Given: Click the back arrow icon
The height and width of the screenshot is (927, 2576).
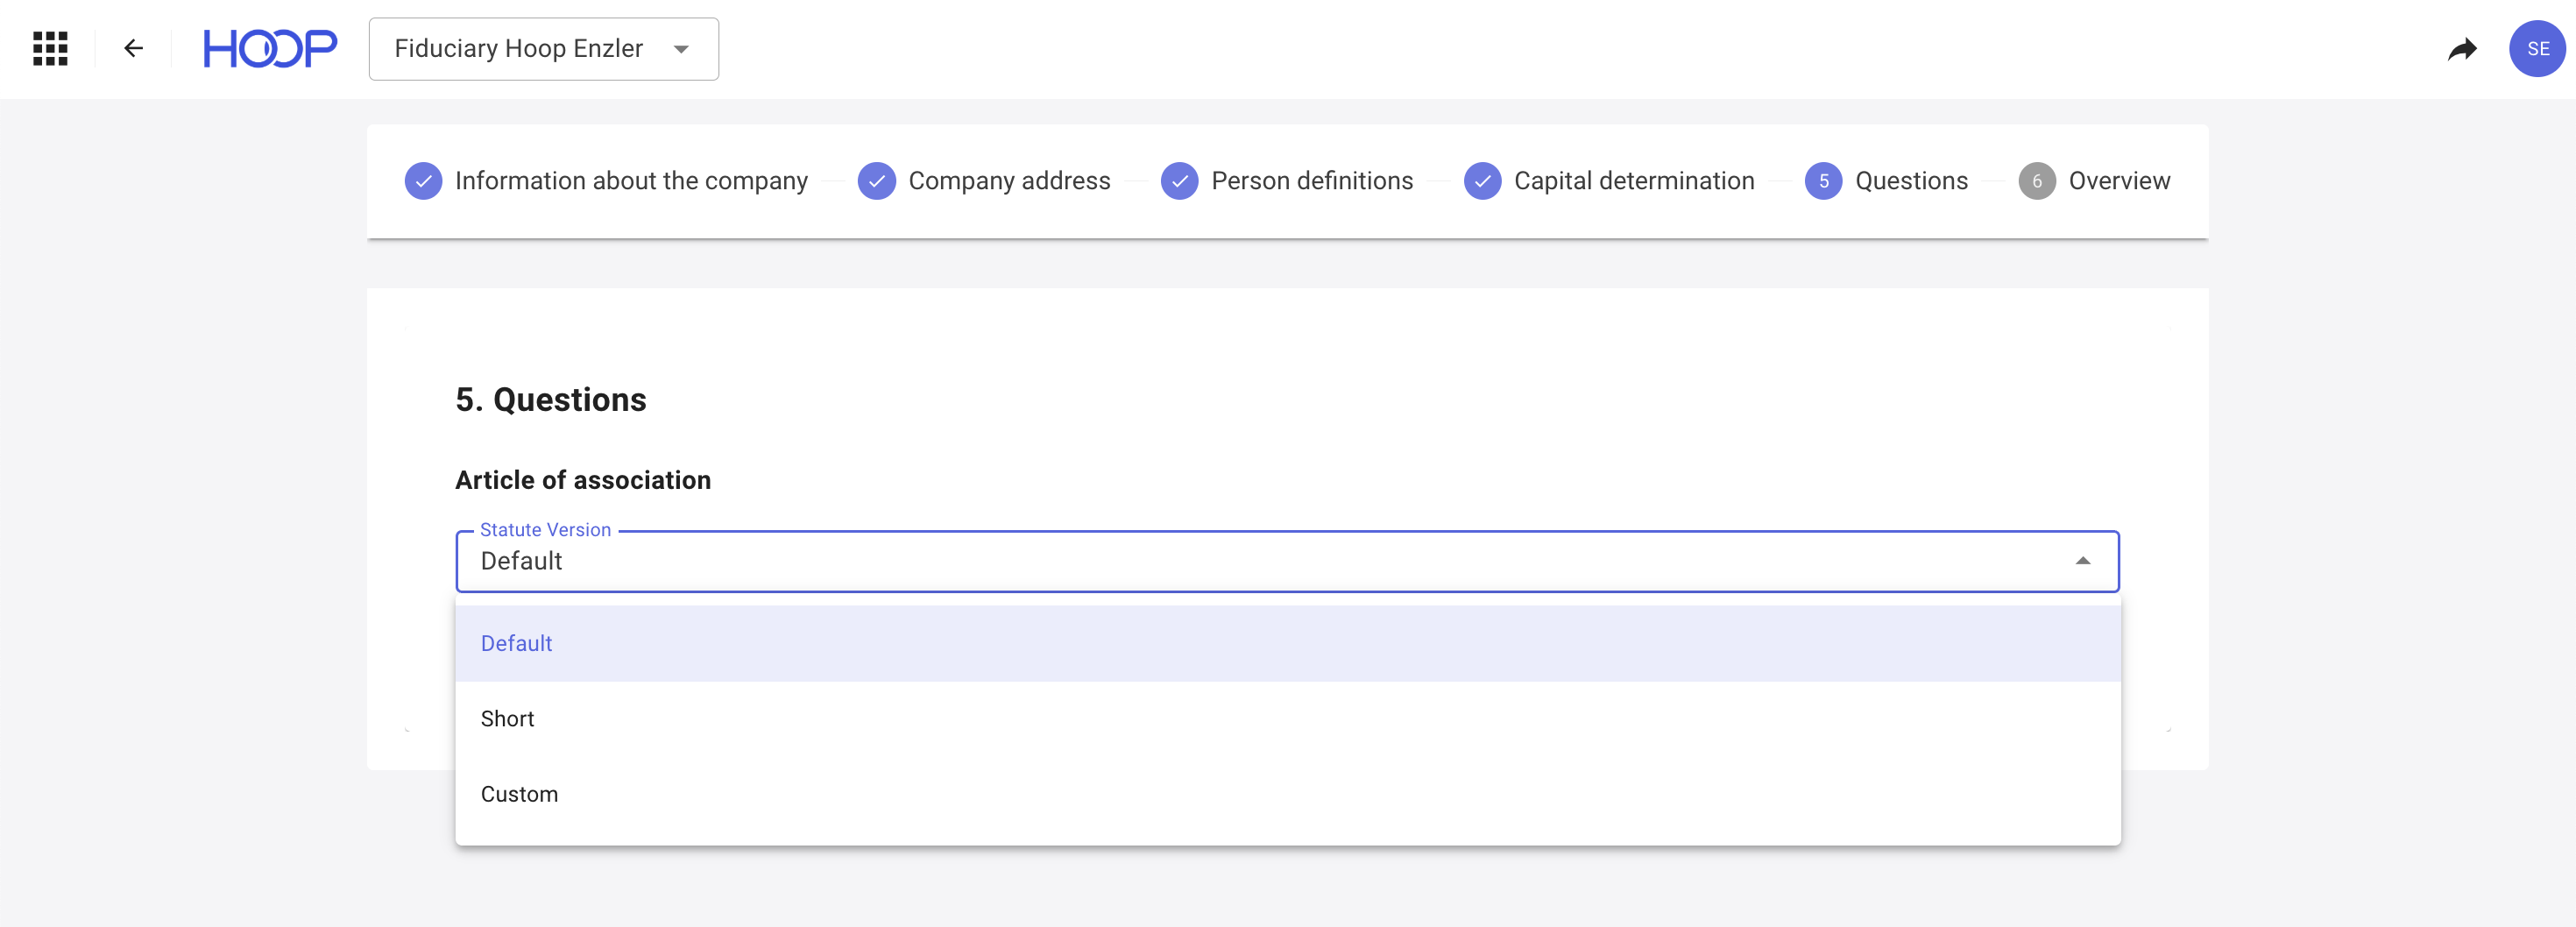Looking at the screenshot, I should 133,48.
